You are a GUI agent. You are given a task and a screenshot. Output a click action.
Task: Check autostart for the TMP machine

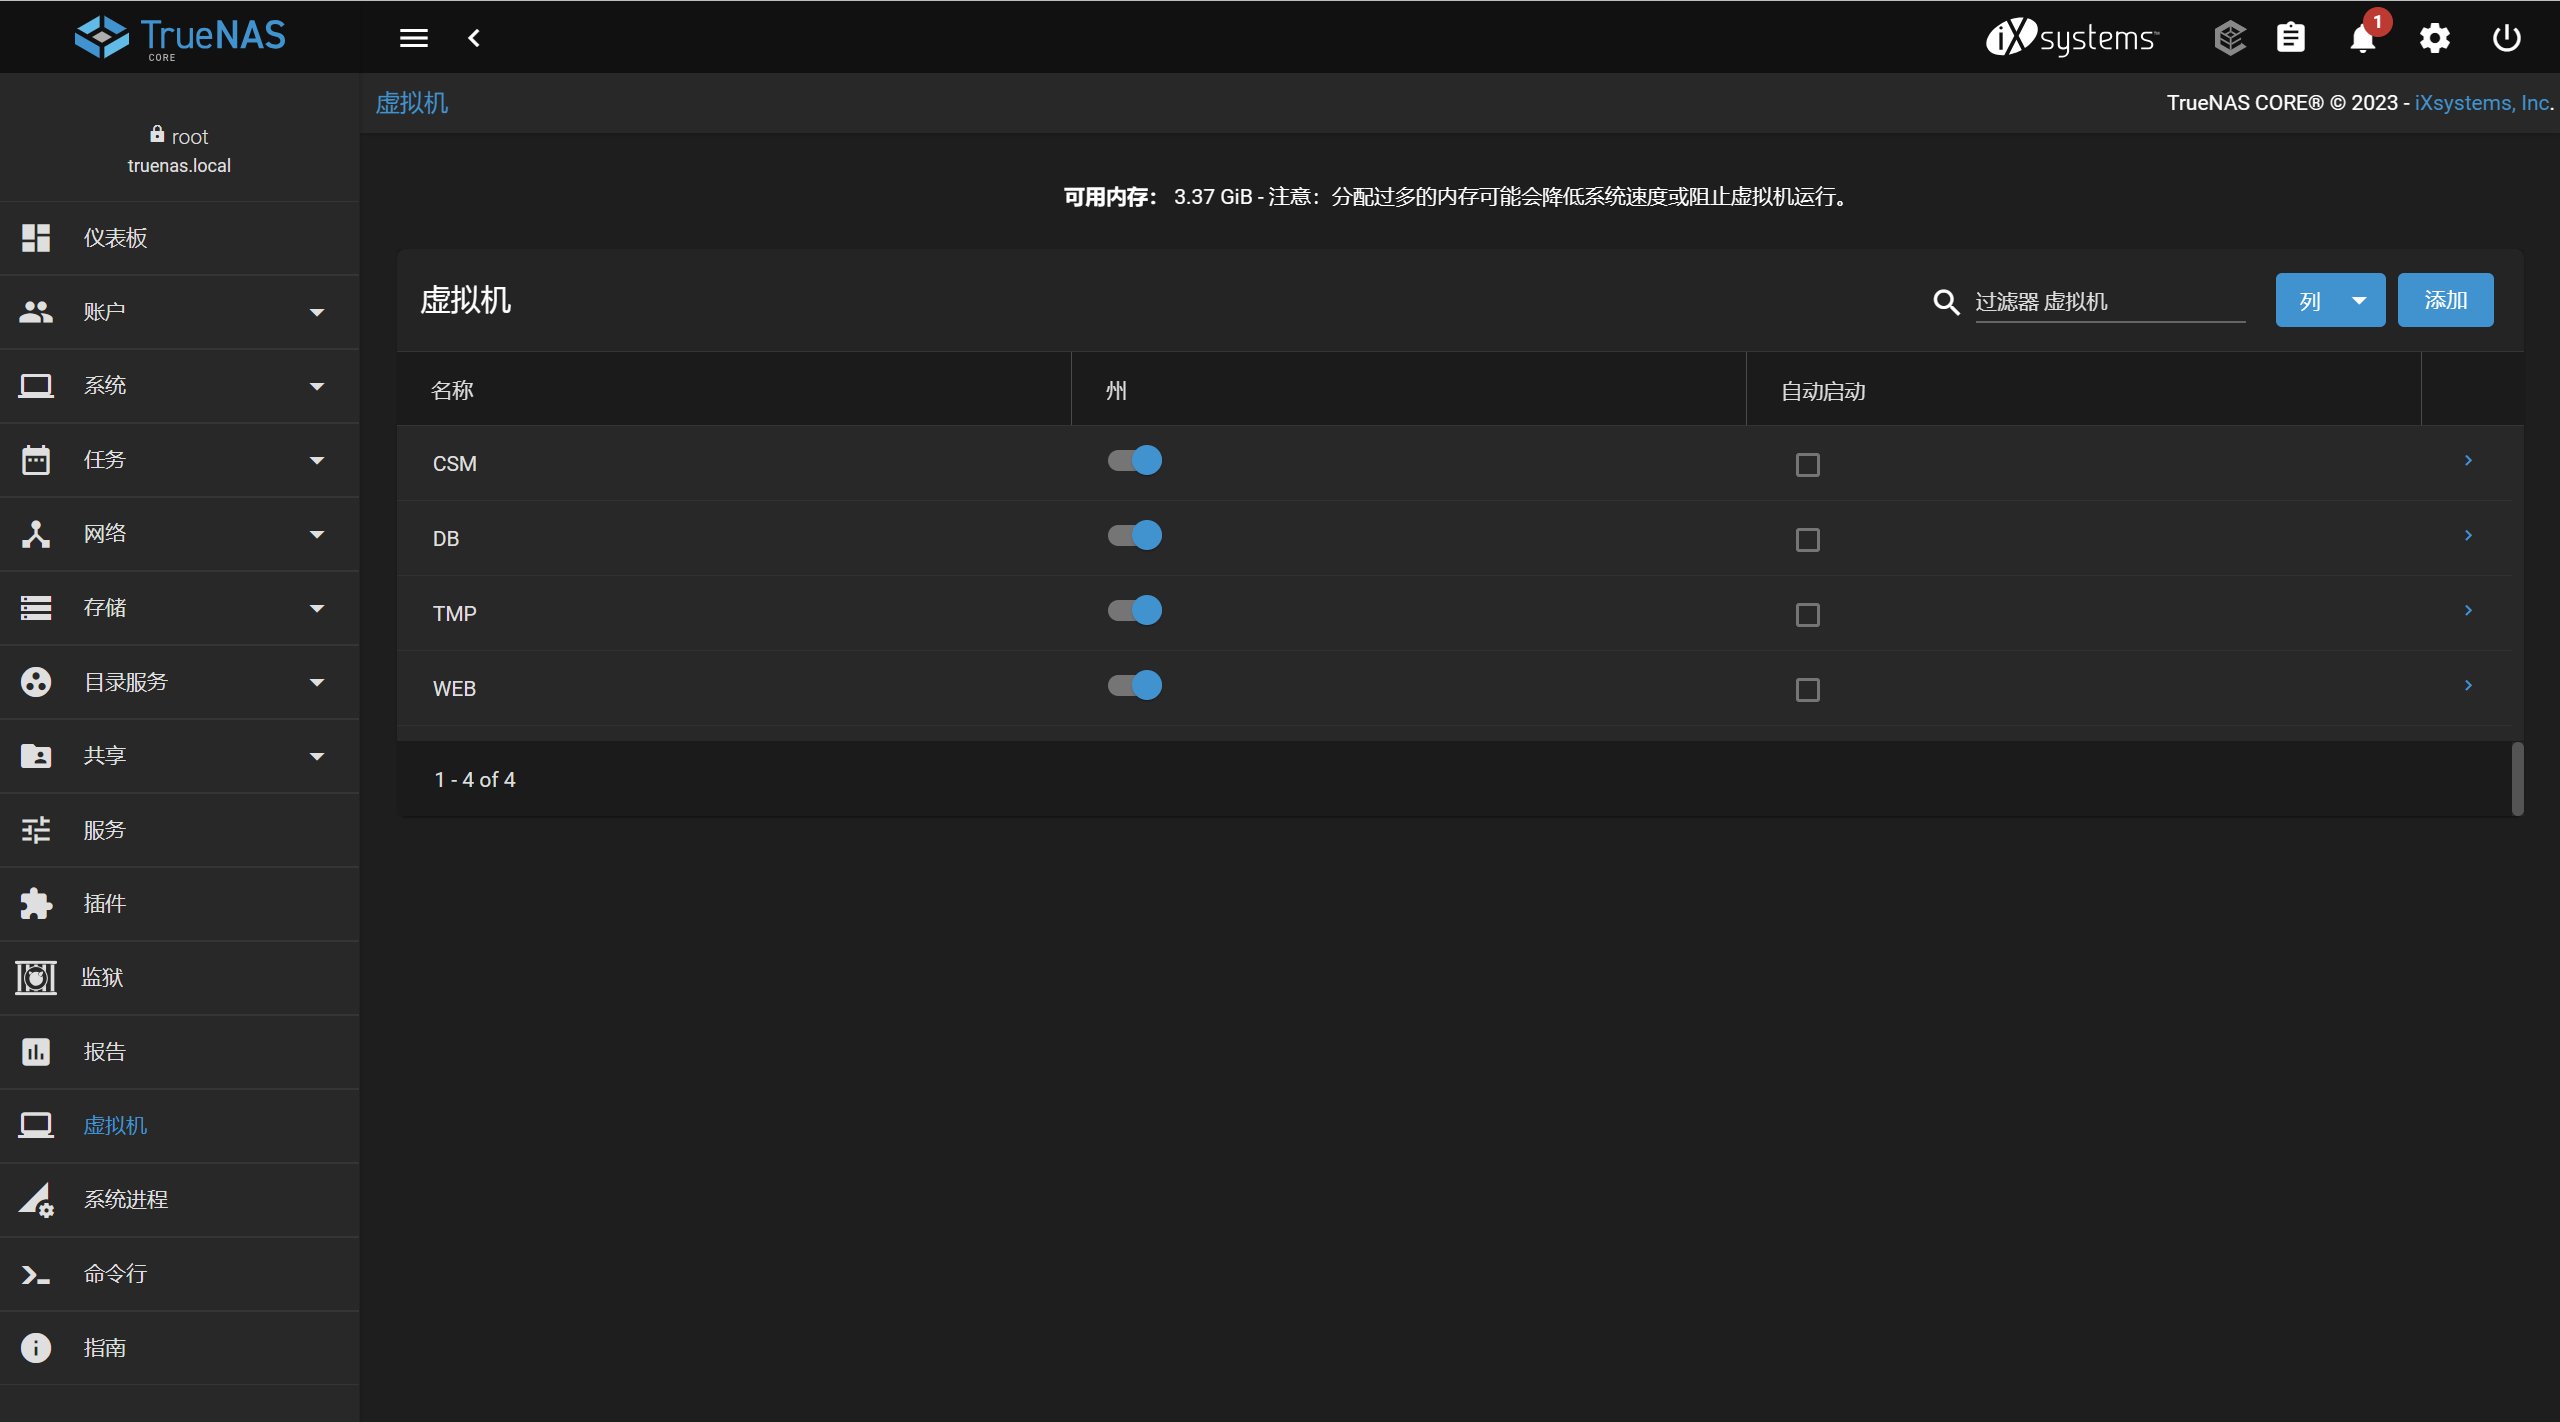[x=1807, y=615]
